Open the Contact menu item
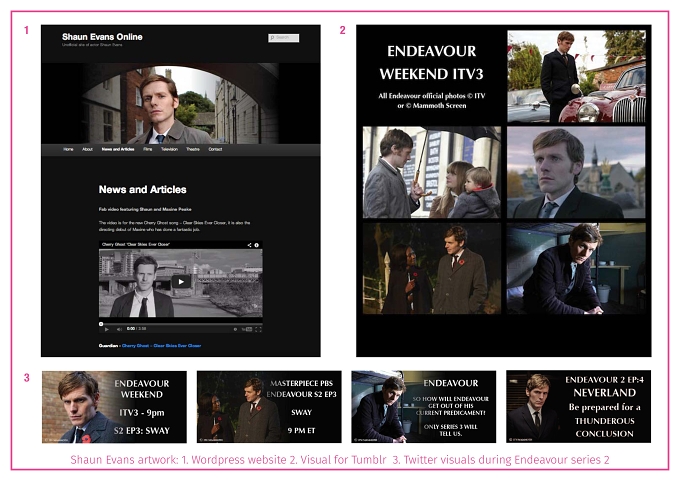680x481 pixels. tap(215, 149)
